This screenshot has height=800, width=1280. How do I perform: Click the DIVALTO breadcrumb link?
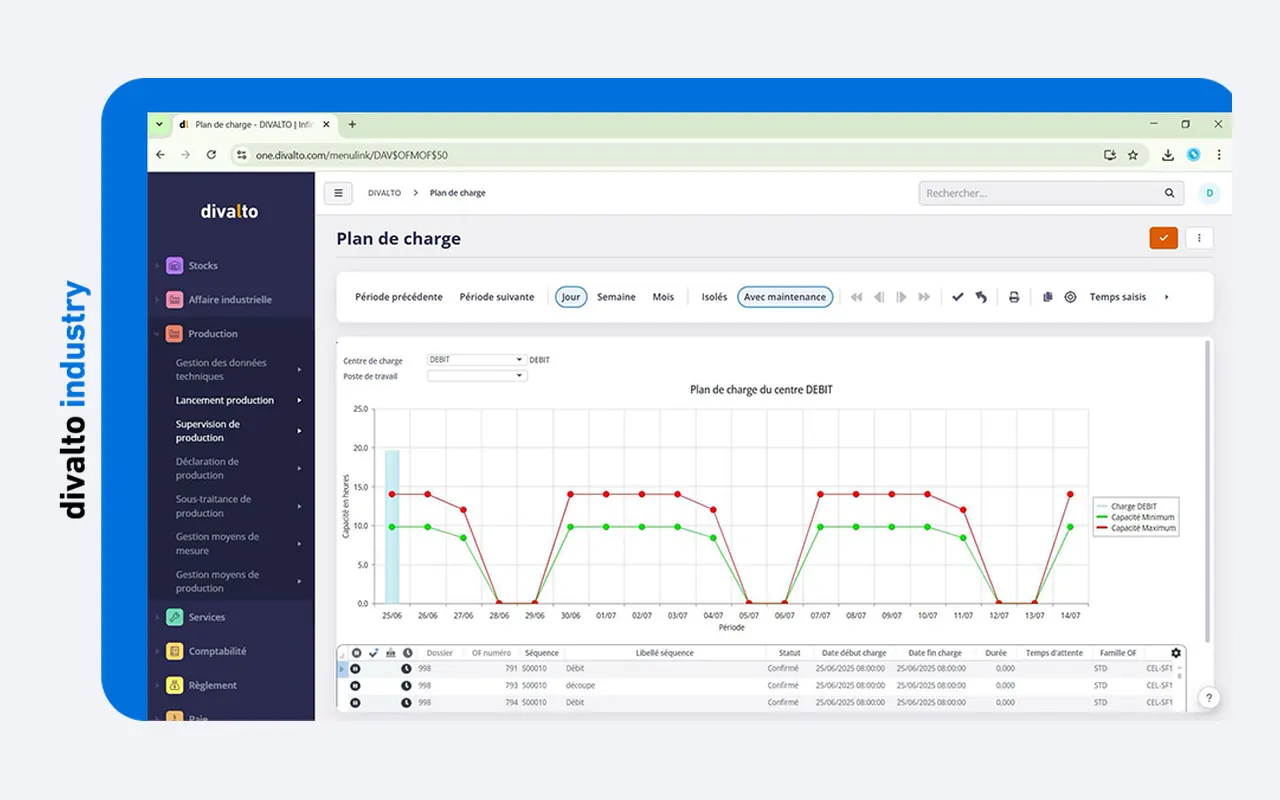(x=384, y=193)
